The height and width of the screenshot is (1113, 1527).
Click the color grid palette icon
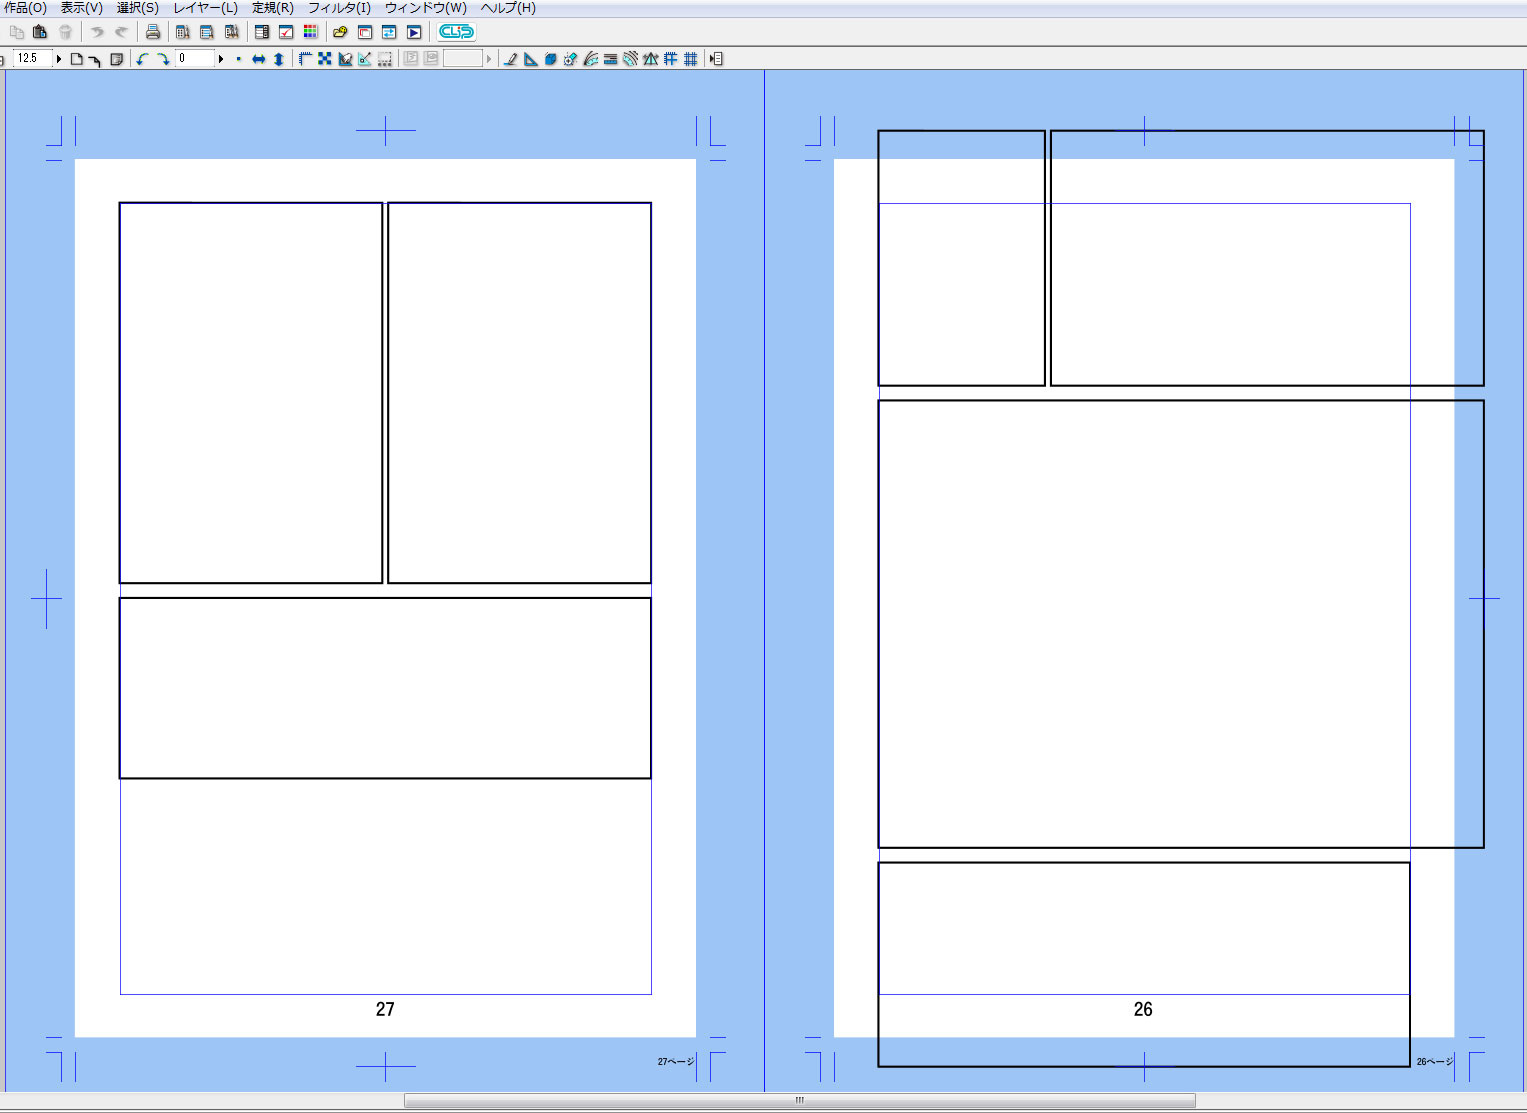[311, 32]
